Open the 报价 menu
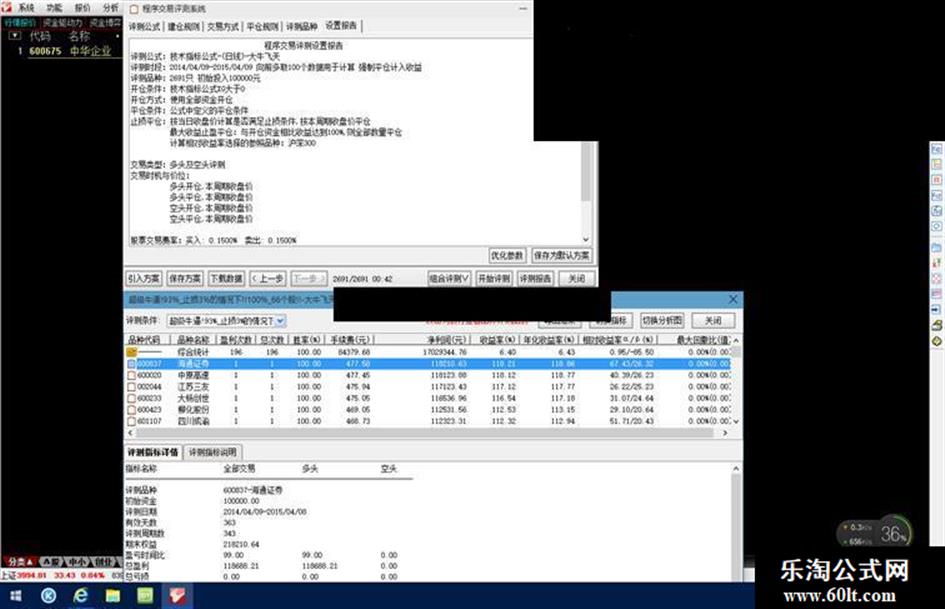The width and height of the screenshot is (945, 609). [x=82, y=8]
